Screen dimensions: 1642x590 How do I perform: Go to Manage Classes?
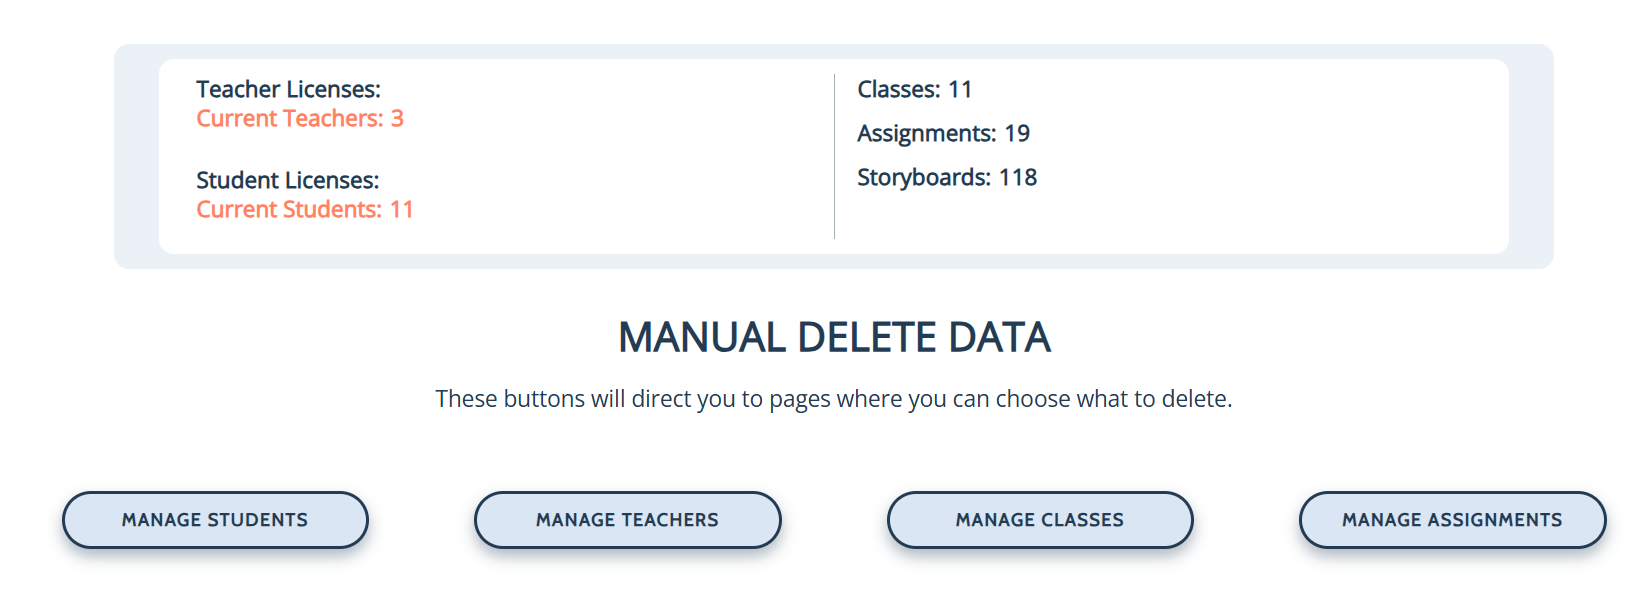[1039, 520]
